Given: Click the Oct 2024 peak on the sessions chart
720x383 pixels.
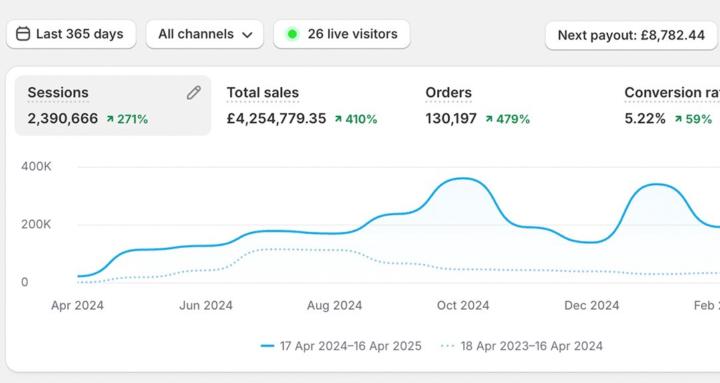Looking at the screenshot, I should pos(463,178).
